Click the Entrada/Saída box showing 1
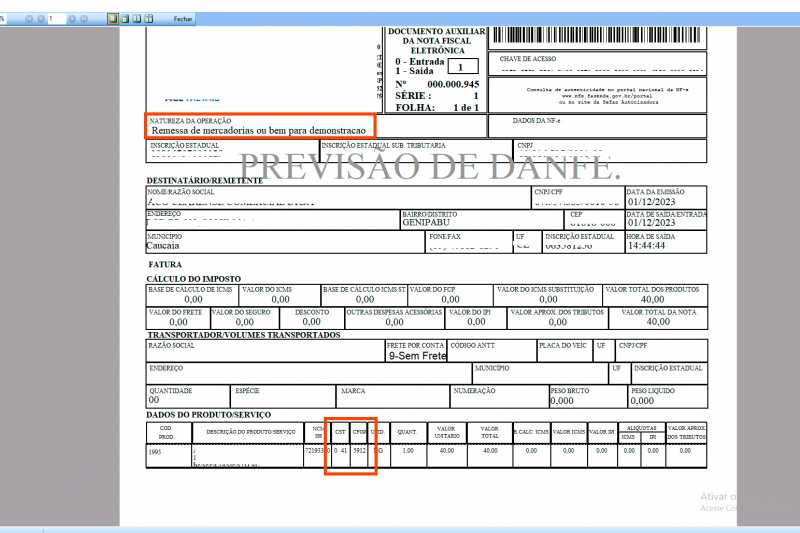This screenshot has width=800, height=533. pyautogui.click(x=463, y=66)
